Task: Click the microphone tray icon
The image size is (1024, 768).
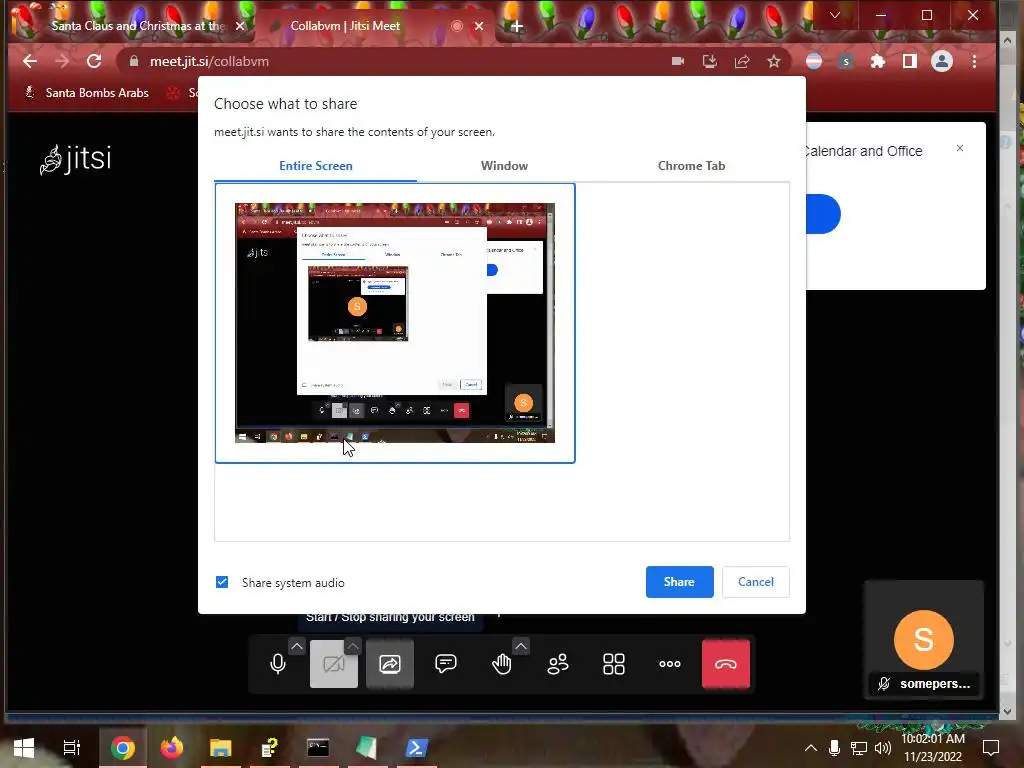Action: 834,748
